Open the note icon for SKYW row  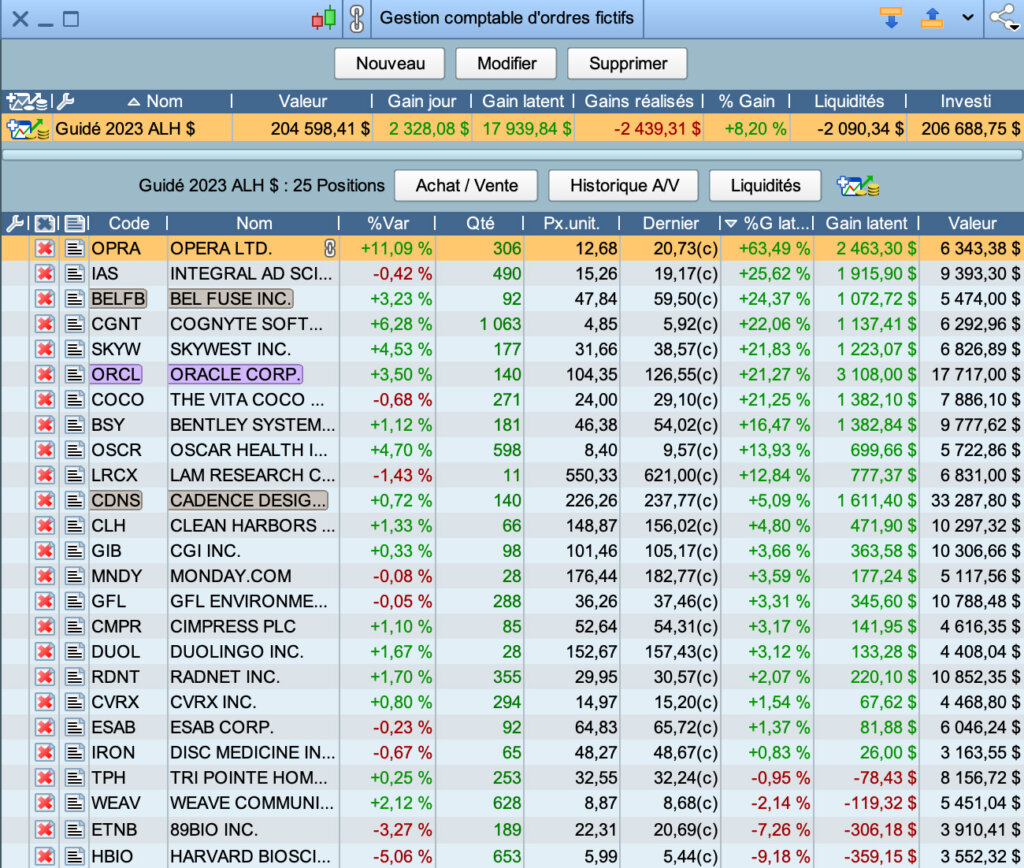point(74,349)
